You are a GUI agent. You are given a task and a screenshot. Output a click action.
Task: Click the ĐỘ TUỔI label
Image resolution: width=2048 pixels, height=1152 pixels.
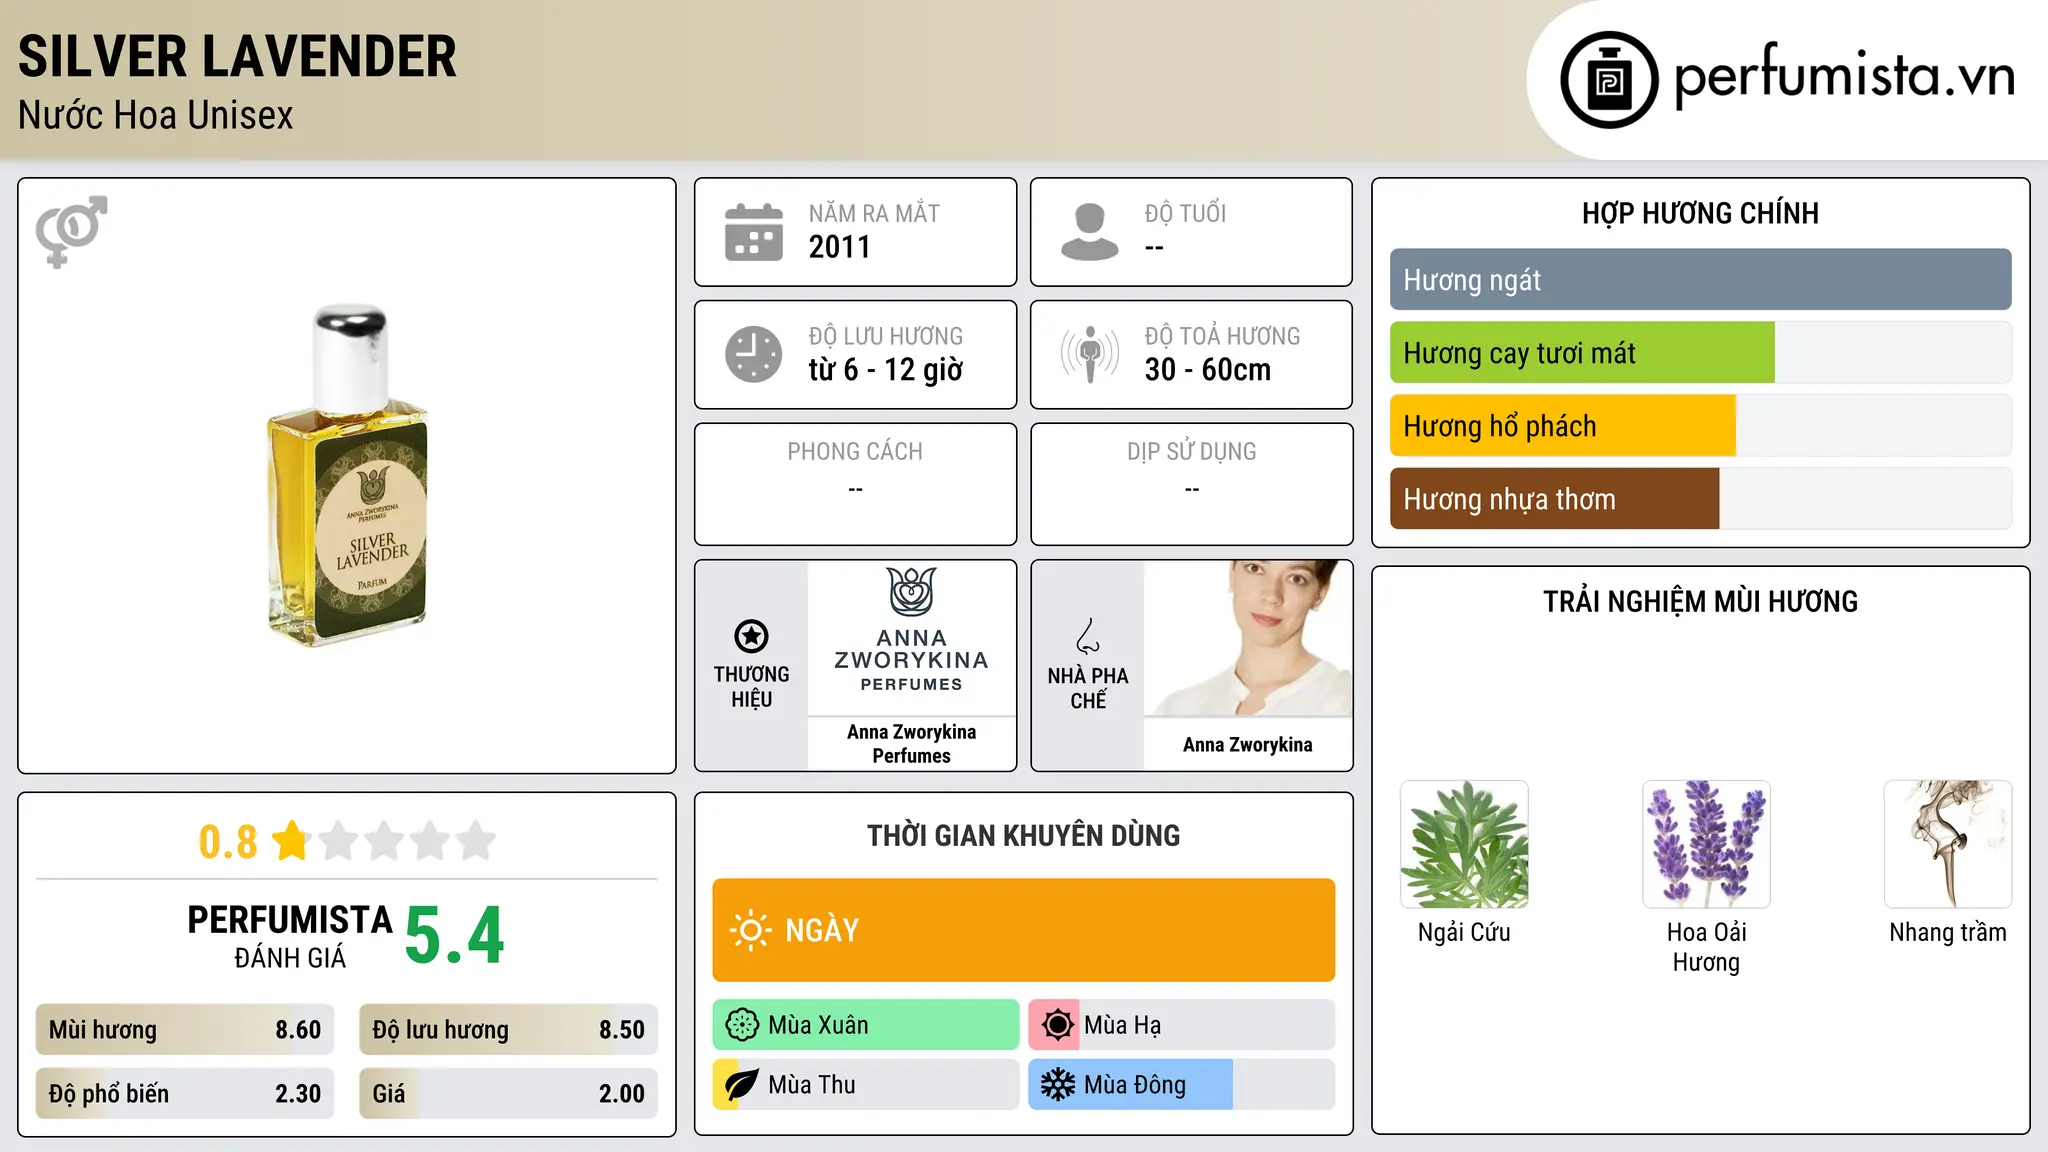point(1185,213)
